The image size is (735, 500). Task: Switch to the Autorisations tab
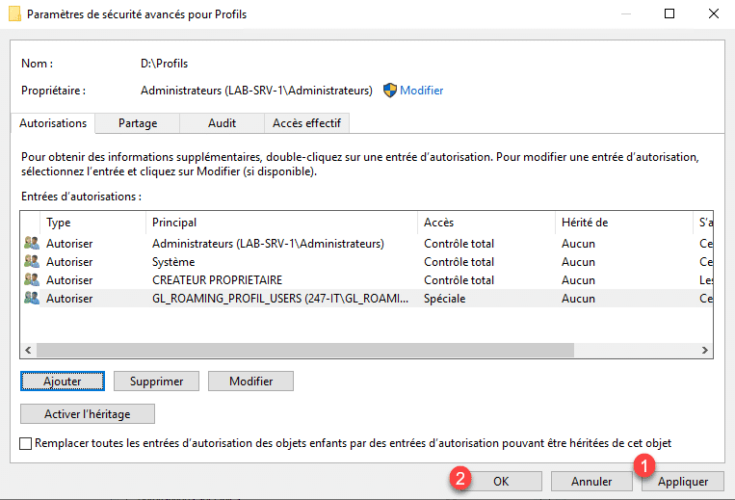tap(53, 123)
